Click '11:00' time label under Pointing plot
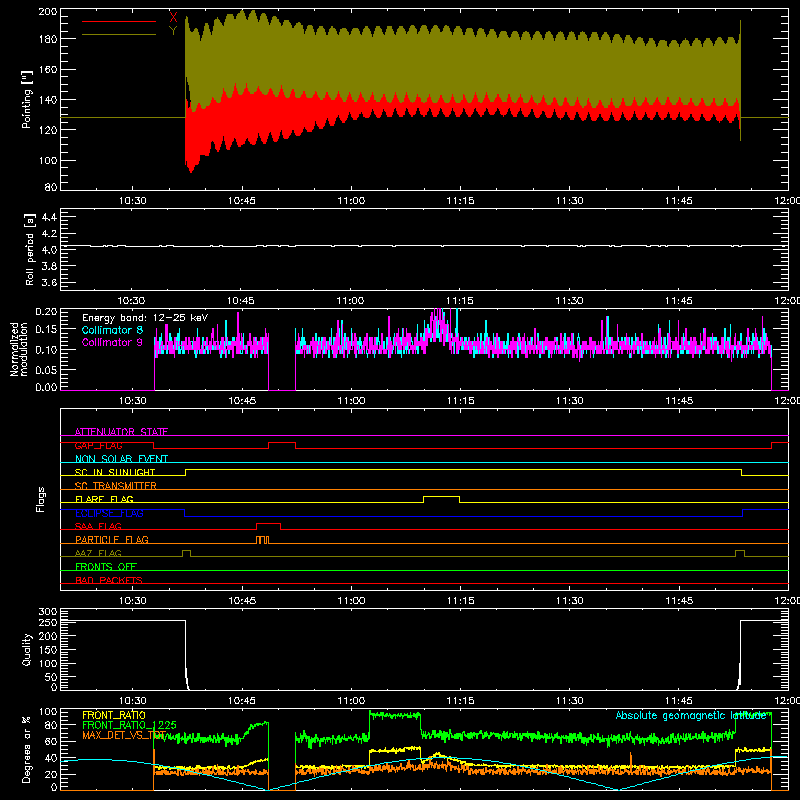 351,201
